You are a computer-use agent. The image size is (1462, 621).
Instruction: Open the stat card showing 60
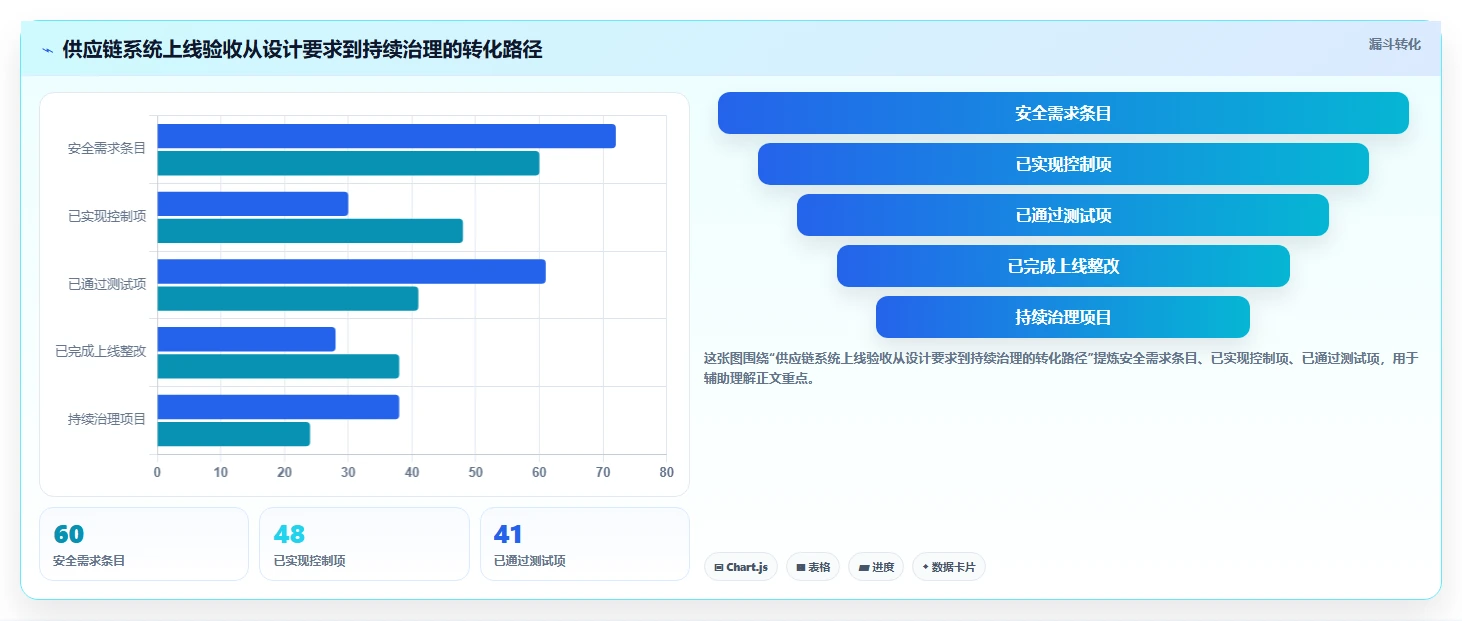(x=144, y=544)
